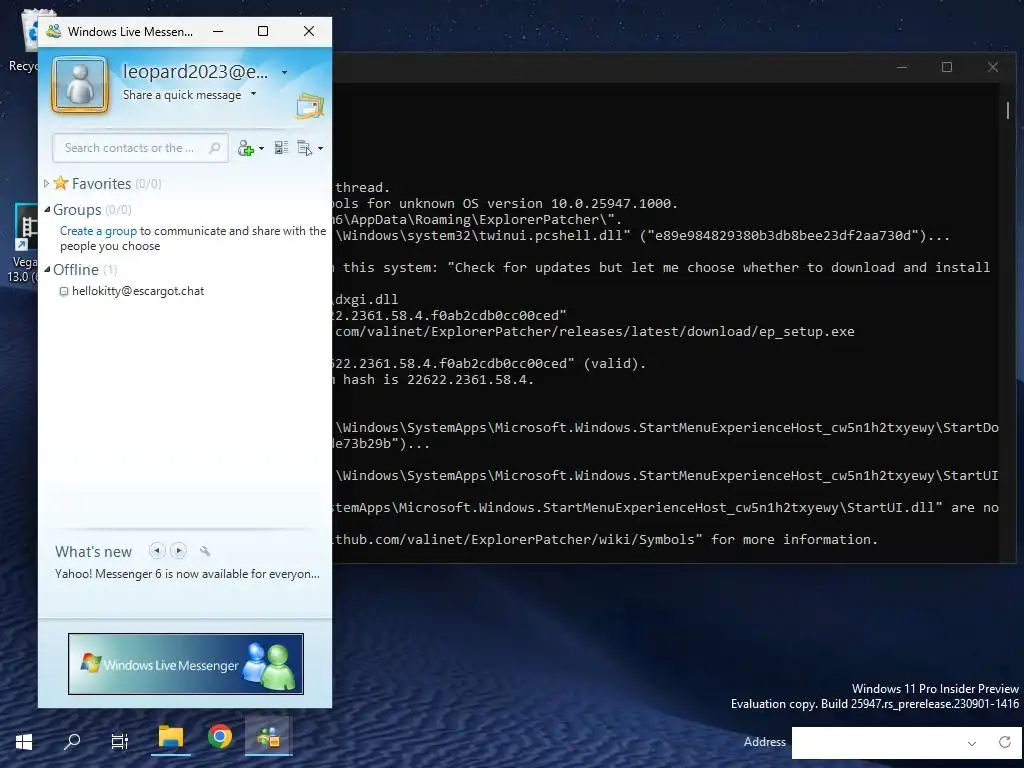Open the Windows Start button
1024x768 pixels.
pos(24,741)
